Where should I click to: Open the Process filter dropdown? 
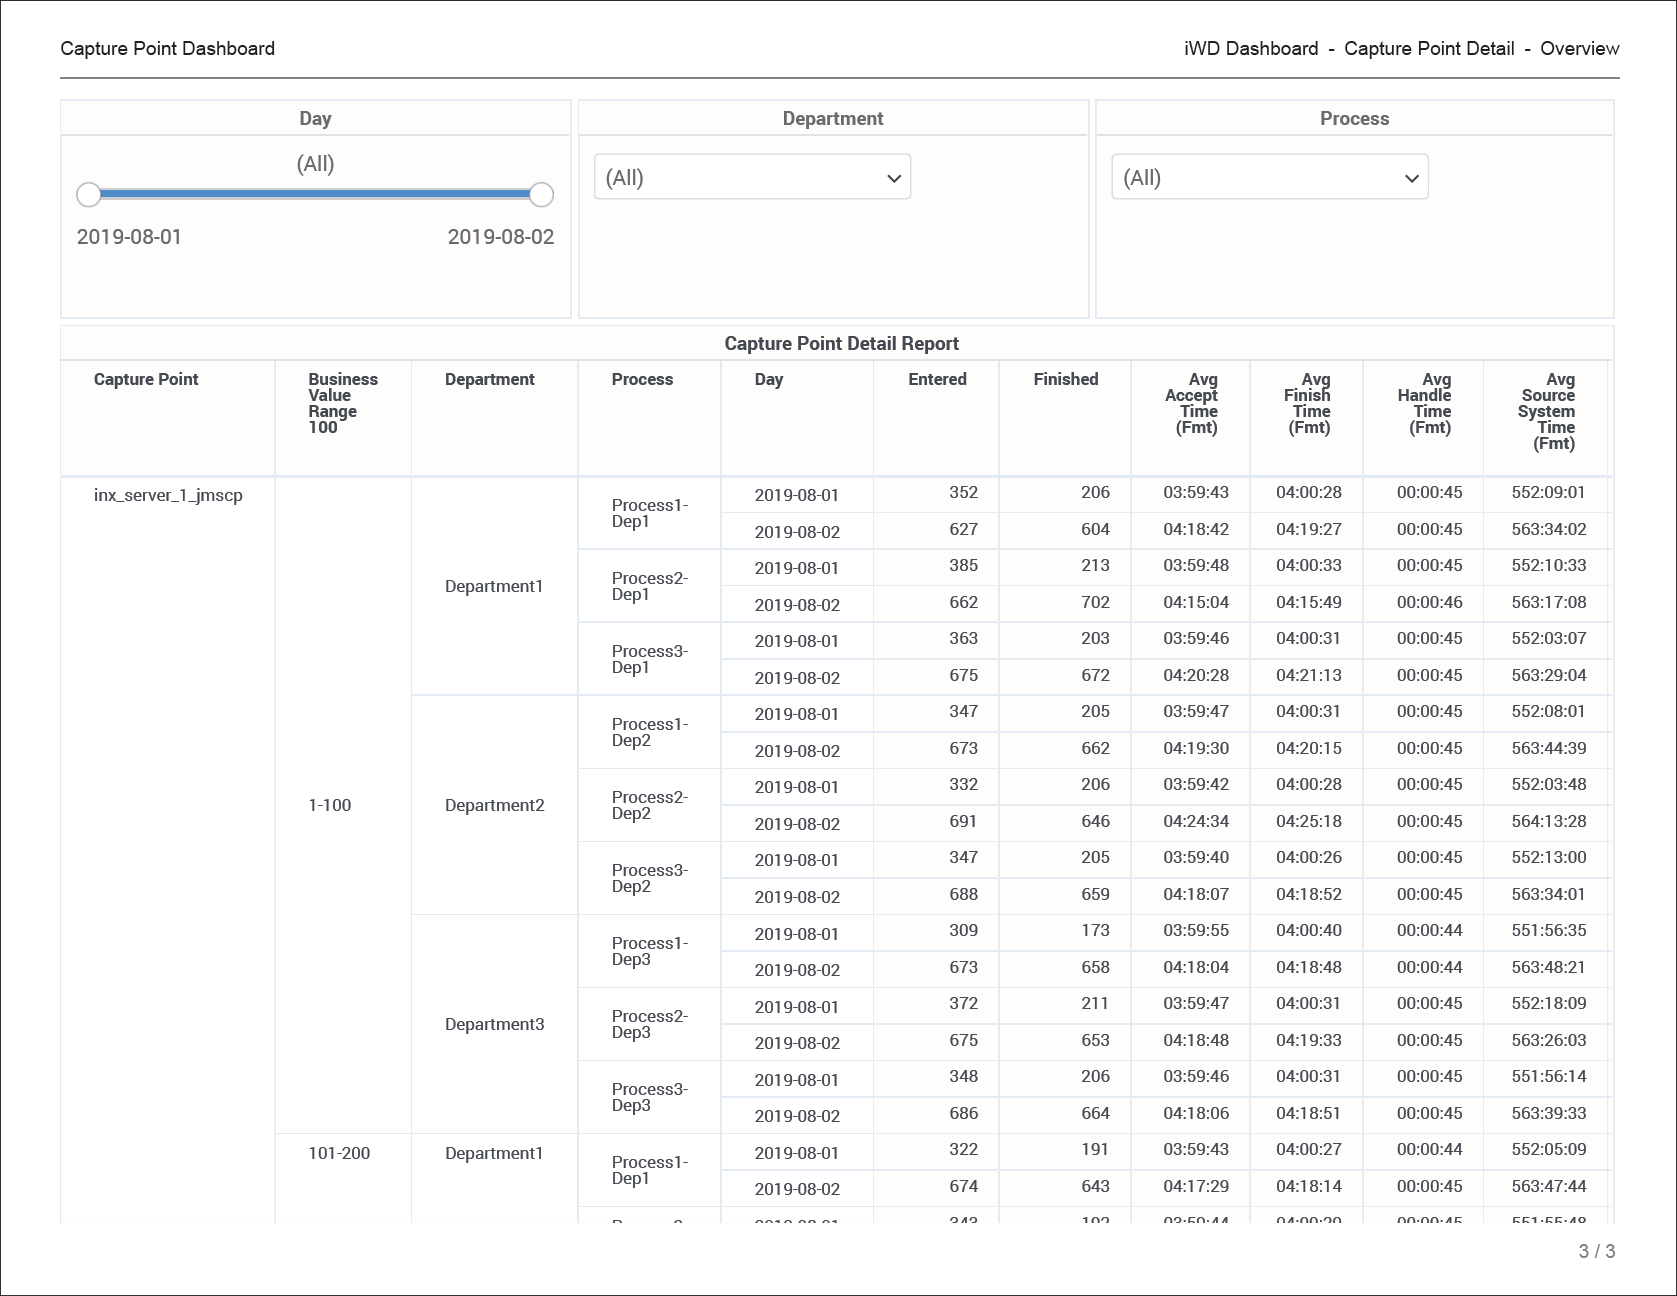pyautogui.click(x=1269, y=177)
